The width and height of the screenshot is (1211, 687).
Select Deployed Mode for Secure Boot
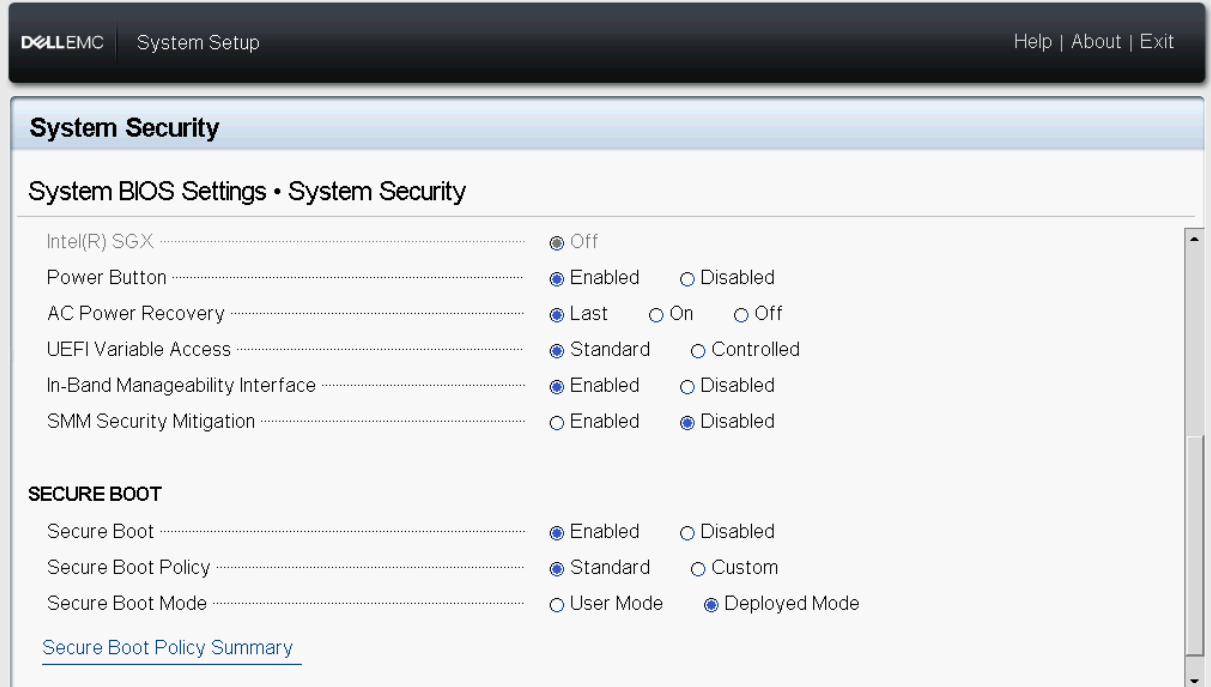711,604
